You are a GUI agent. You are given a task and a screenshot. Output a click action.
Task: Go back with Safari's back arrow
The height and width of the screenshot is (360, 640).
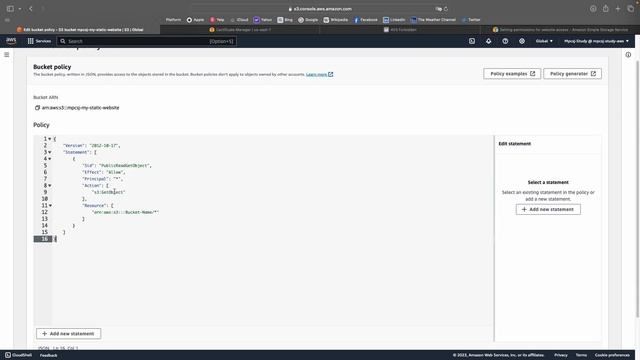(31, 9)
